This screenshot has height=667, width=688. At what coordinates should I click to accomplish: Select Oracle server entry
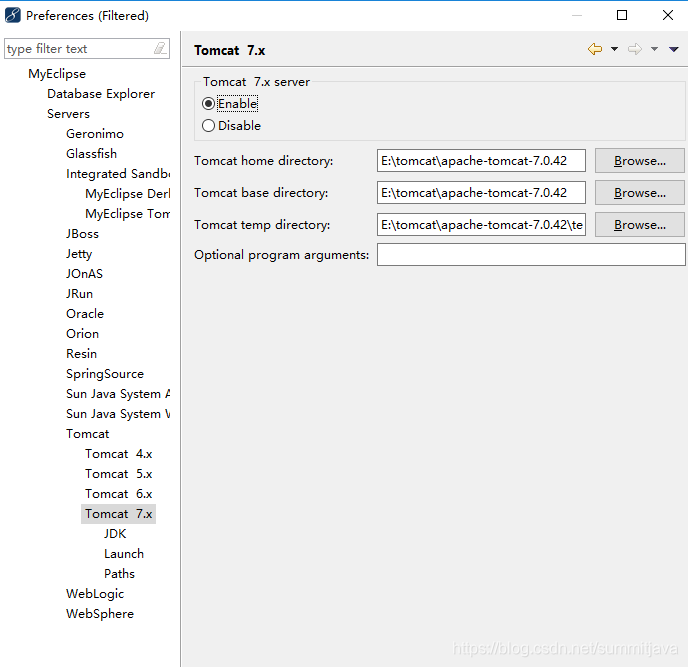tap(85, 314)
